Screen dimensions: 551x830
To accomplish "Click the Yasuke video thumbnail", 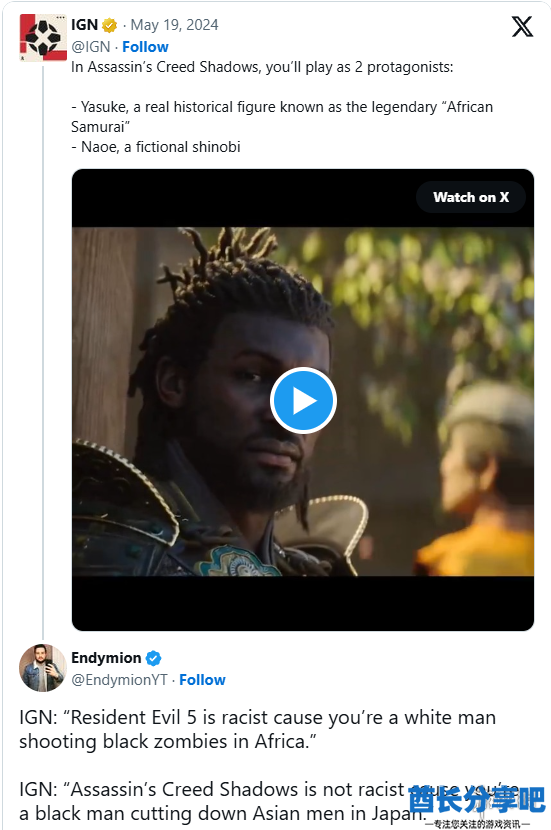I will [x=303, y=401].
